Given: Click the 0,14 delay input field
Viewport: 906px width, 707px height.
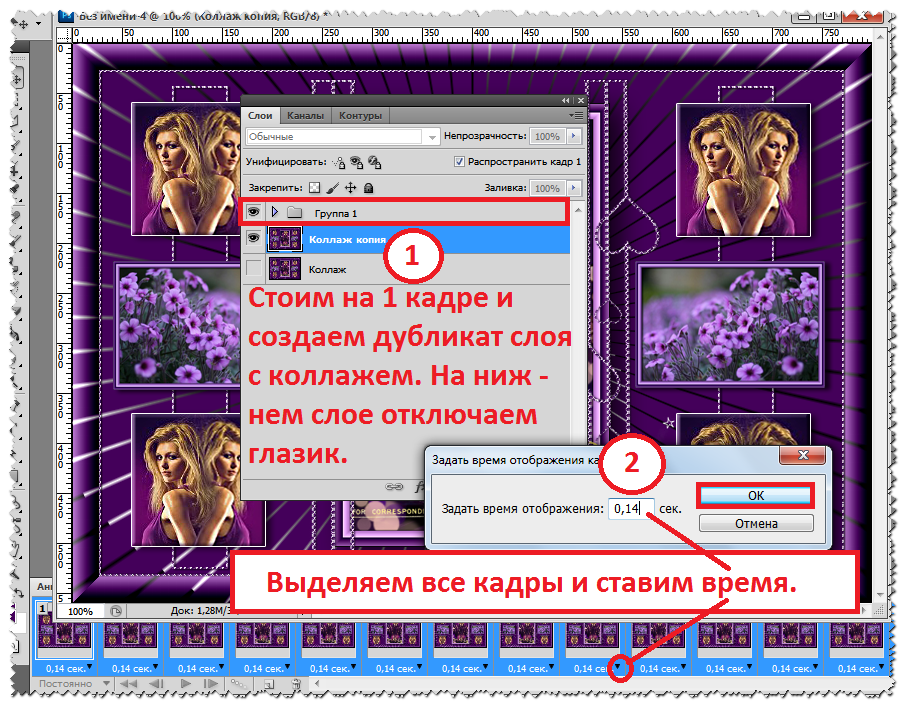Looking at the screenshot, I should pyautogui.click(x=631, y=509).
